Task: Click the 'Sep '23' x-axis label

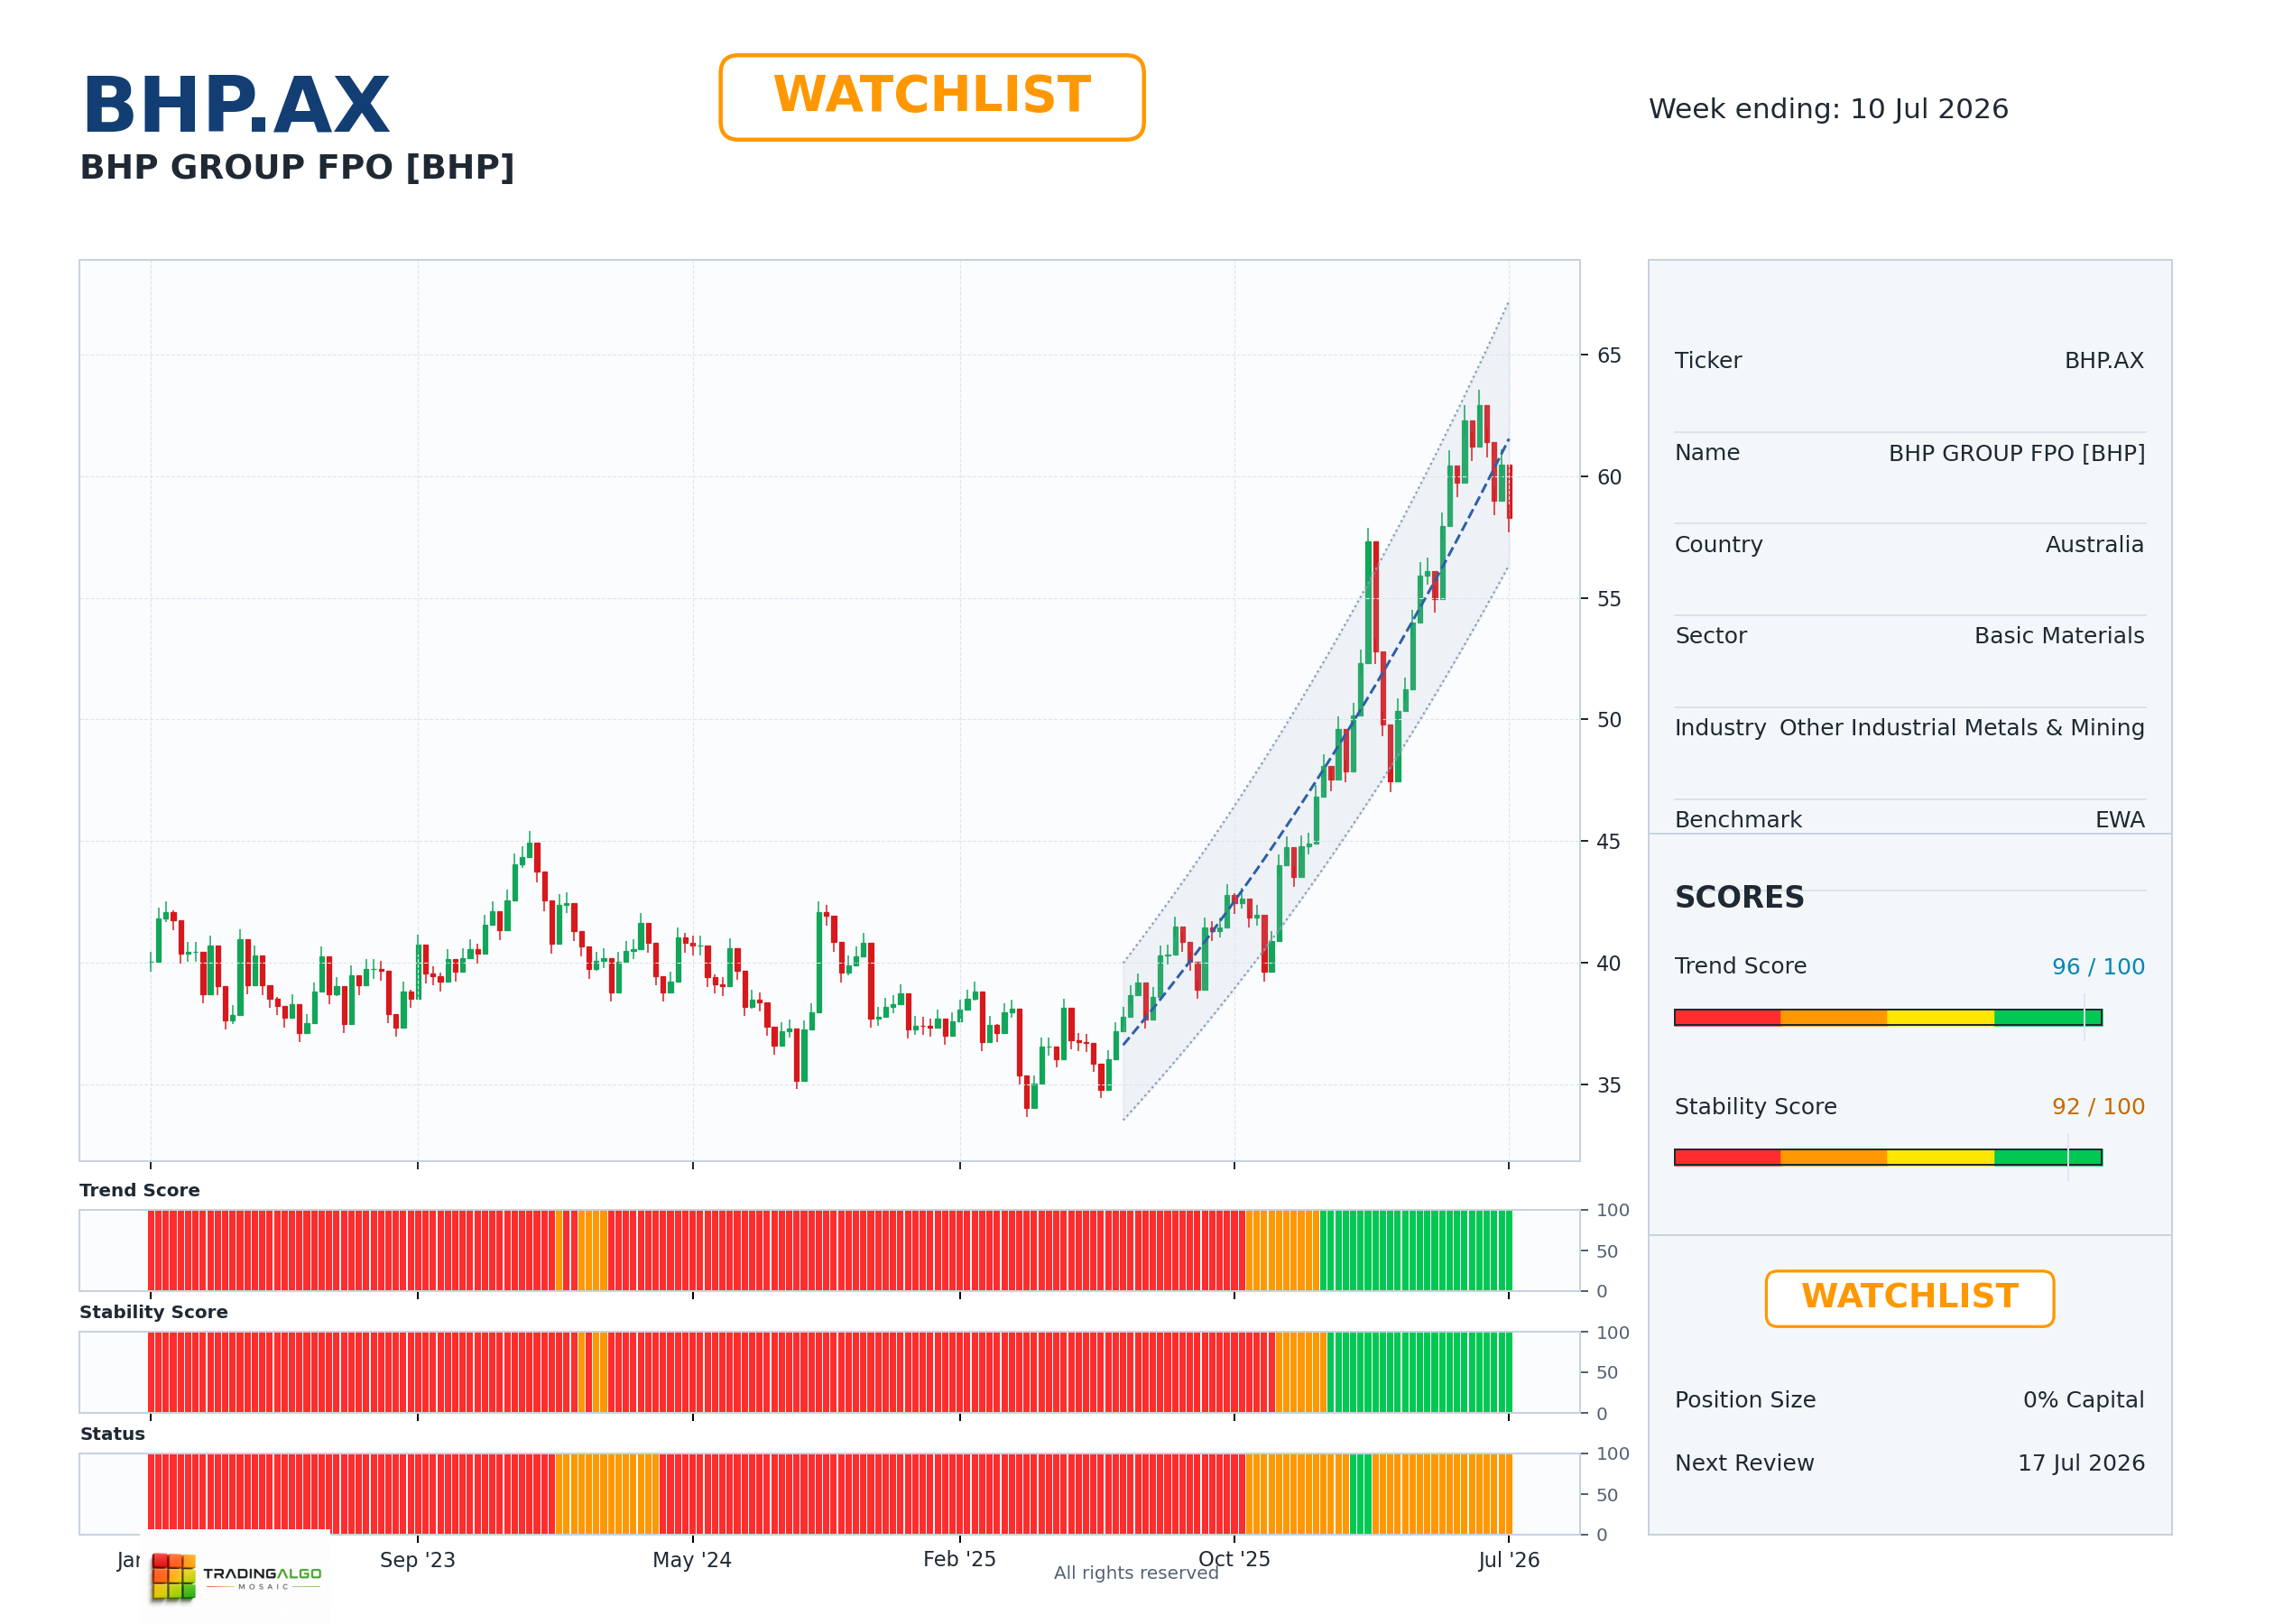Action: 417,1559
